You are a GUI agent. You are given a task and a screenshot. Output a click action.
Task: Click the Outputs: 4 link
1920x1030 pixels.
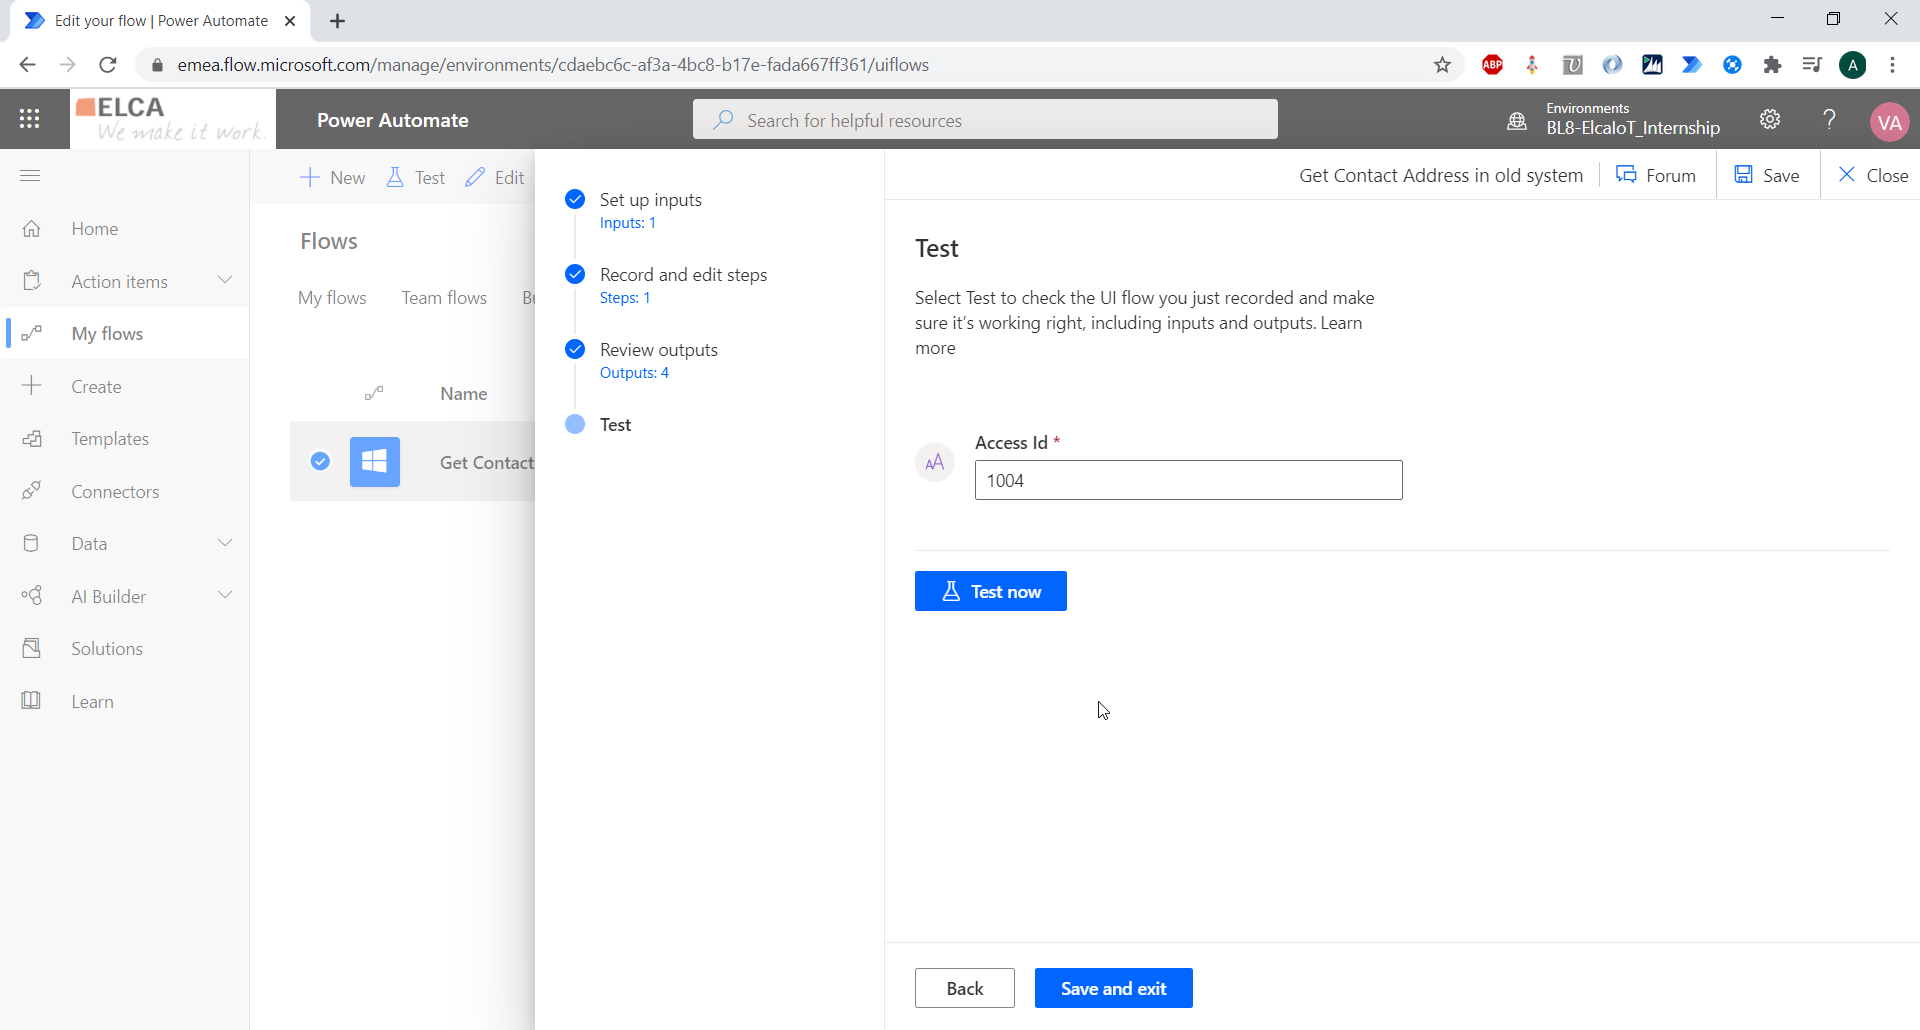pyautogui.click(x=634, y=373)
